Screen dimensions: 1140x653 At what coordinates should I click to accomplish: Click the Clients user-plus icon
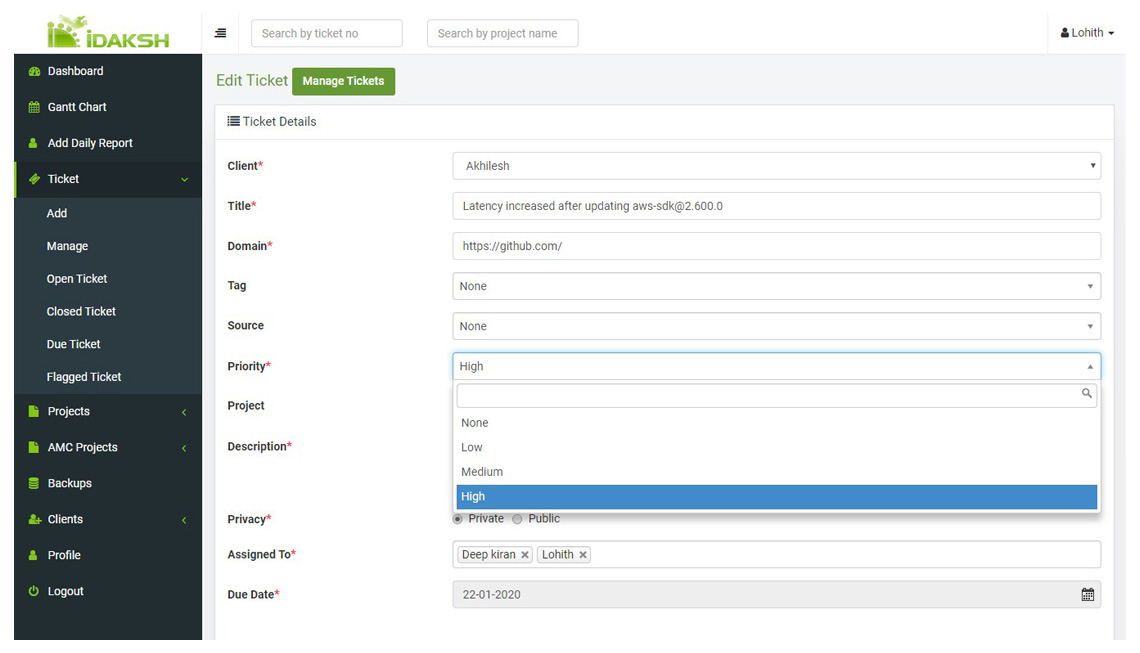coord(34,519)
